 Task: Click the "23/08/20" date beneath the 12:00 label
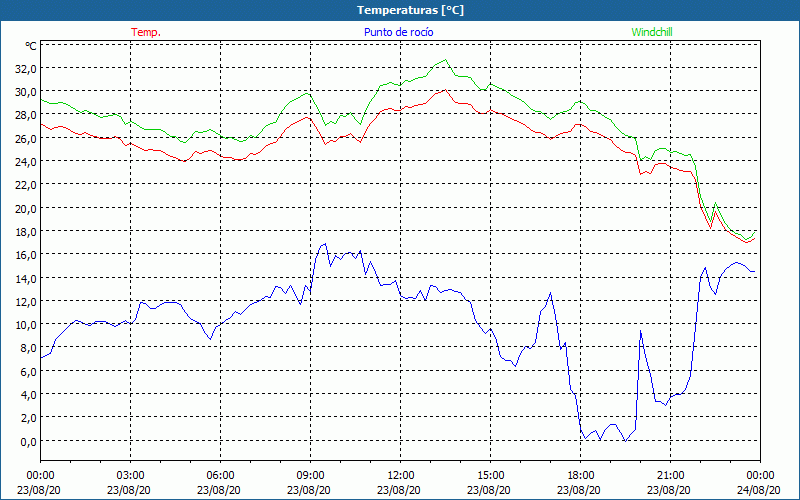(399, 490)
